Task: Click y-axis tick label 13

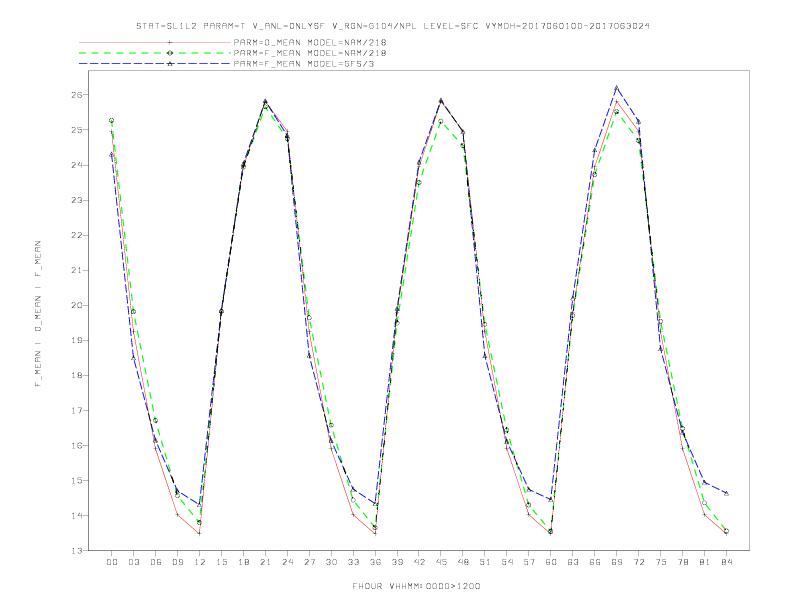Action: click(77, 550)
